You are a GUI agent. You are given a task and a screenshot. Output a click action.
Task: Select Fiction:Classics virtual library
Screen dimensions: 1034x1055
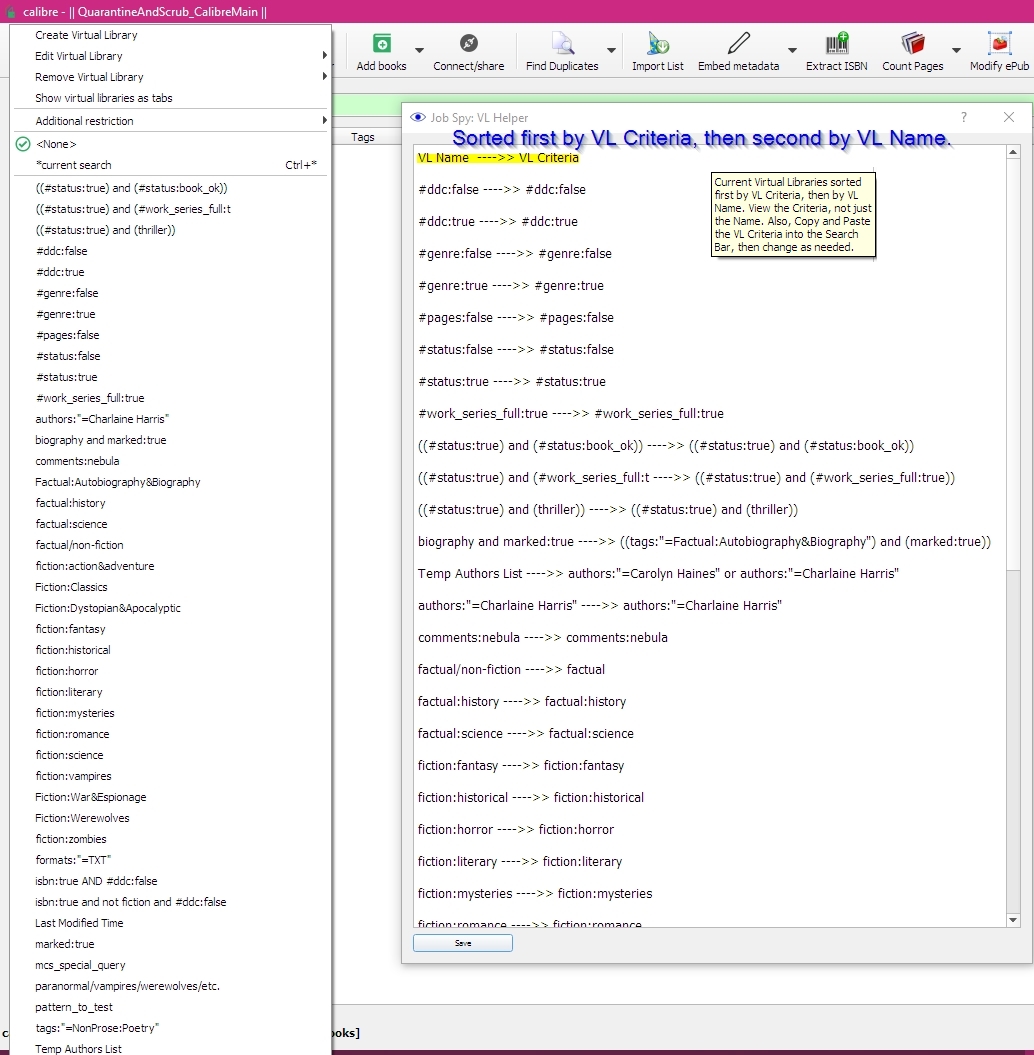[171, 587]
